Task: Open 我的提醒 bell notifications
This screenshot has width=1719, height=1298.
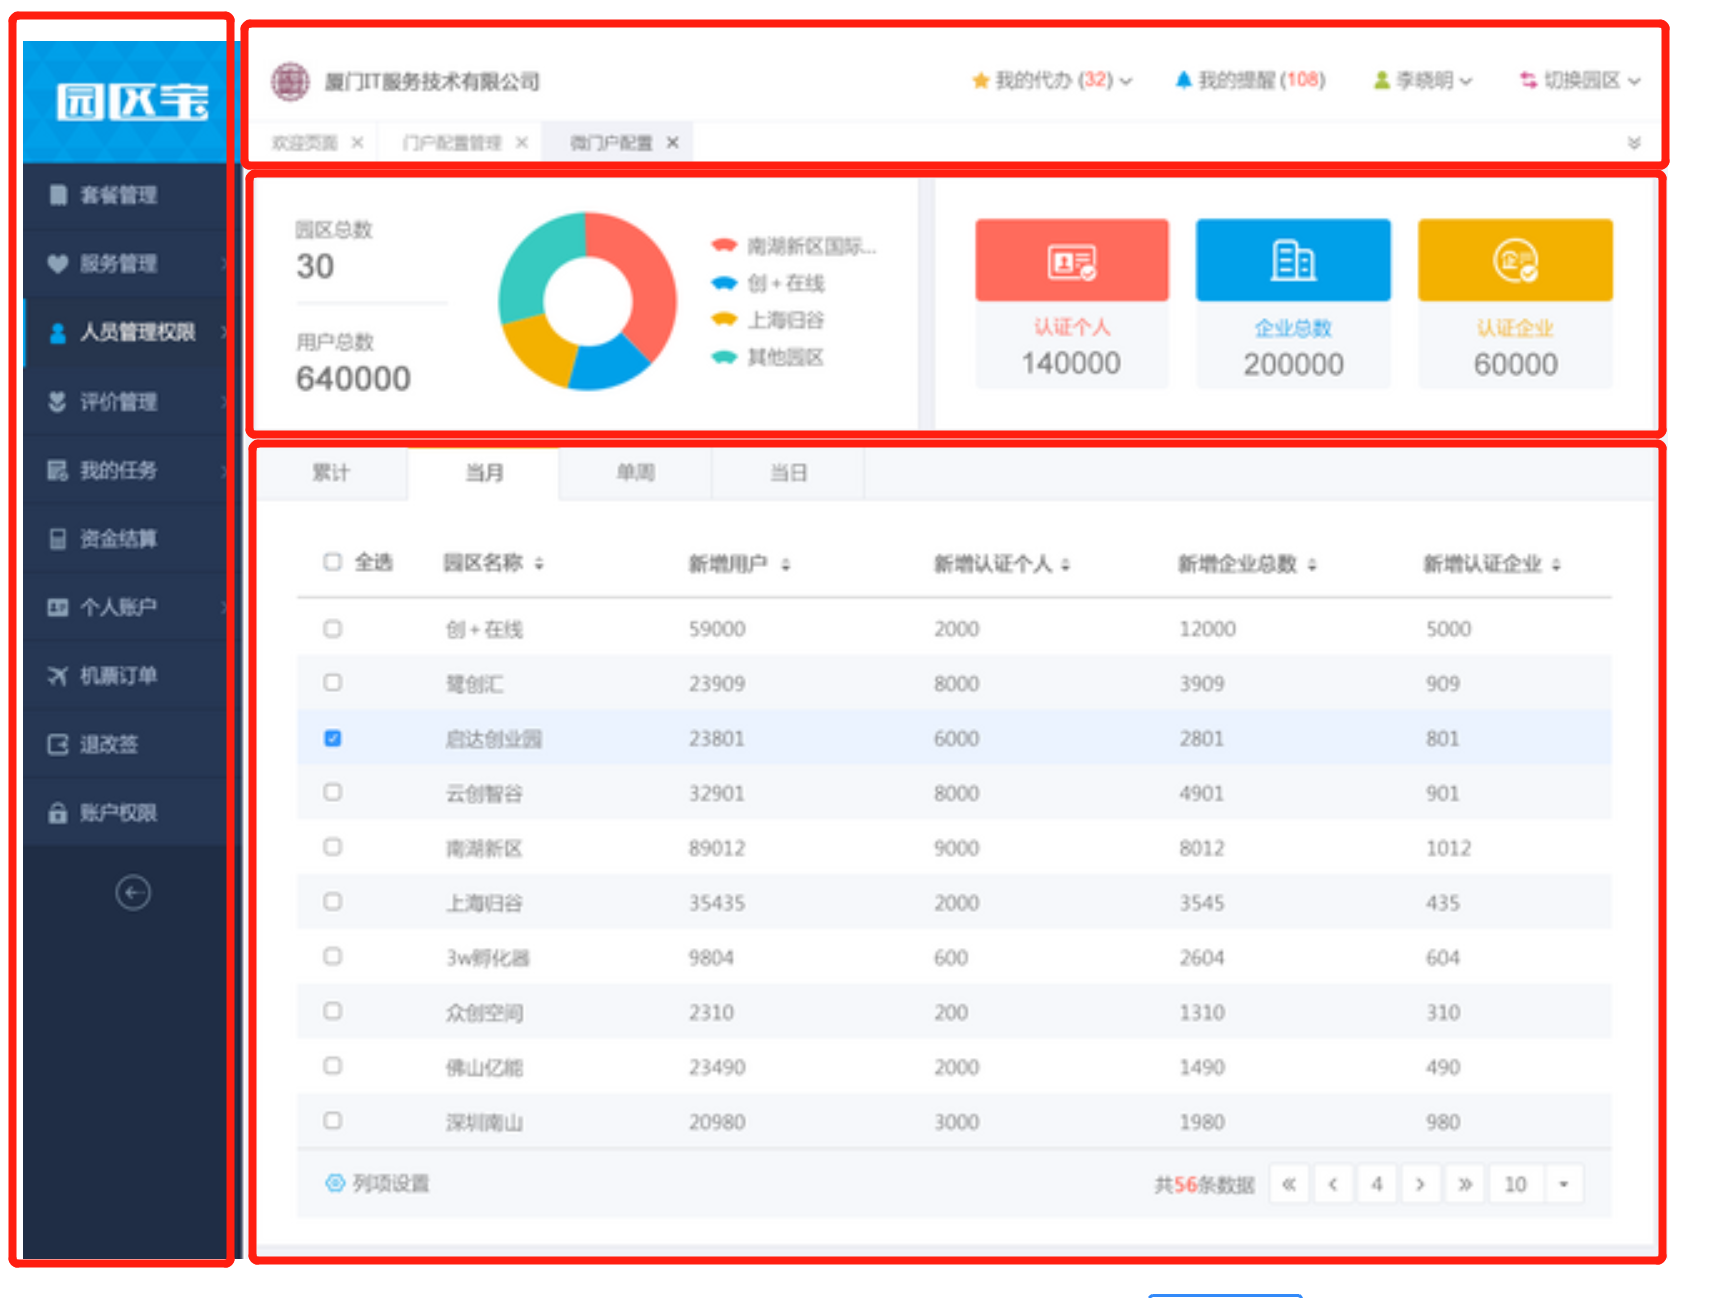Action: click(1250, 80)
